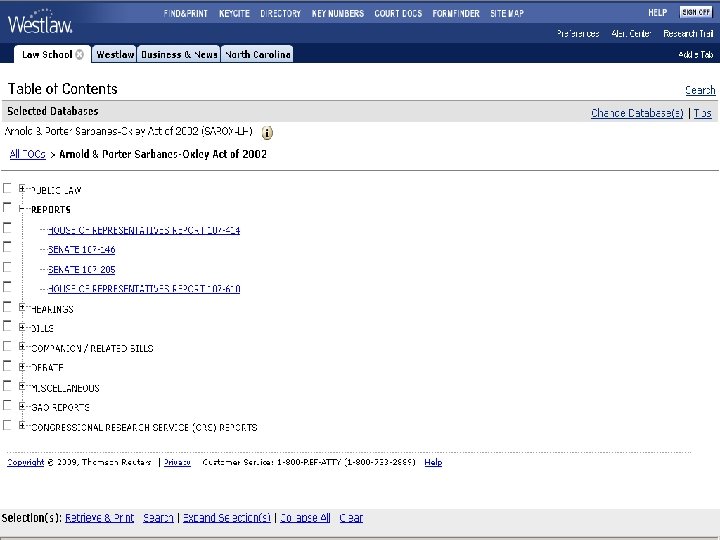The height and width of the screenshot is (540, 720).
Task: Select the Law School tab
Action: pyautogui.click(x=47, y=55)
